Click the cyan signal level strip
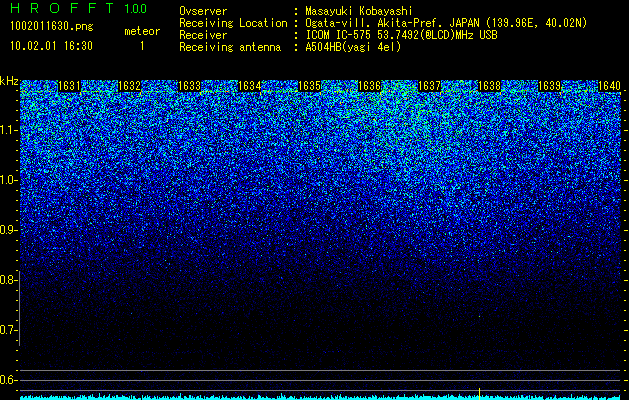Image resolution: width=629 pixels, height=400 pixels. pyautogui.click(x=320, y=397)
